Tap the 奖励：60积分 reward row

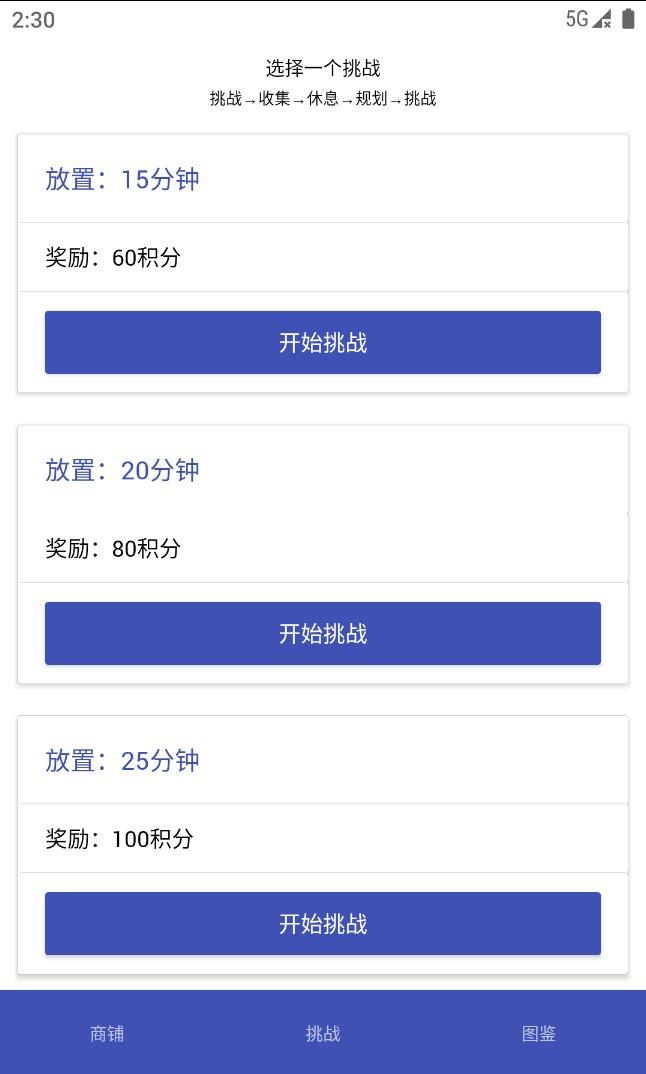[x=113, y=257]
